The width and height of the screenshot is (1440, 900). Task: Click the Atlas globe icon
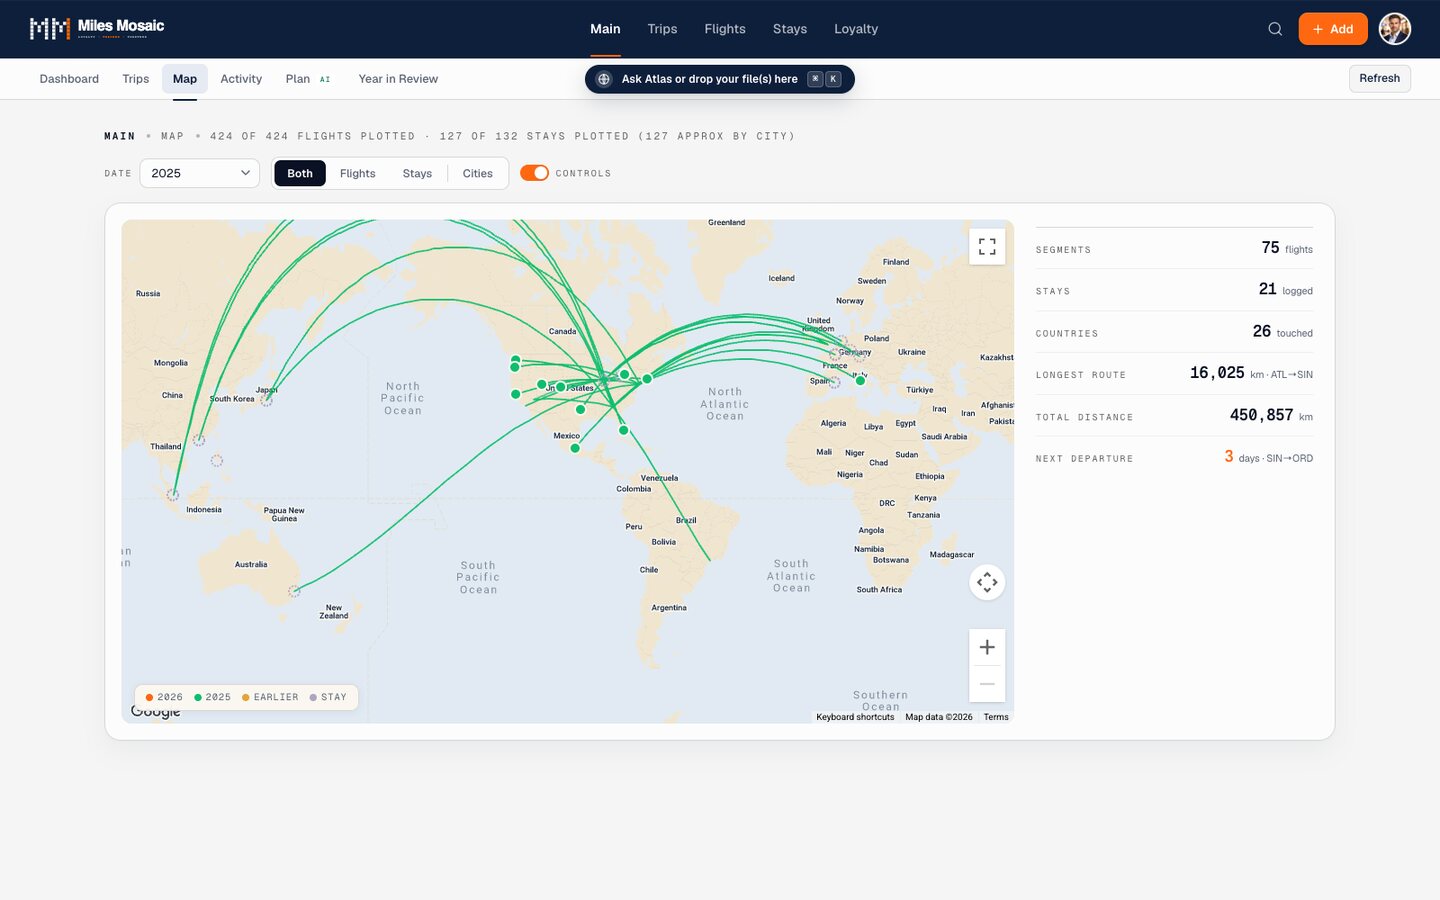[604, 79]
